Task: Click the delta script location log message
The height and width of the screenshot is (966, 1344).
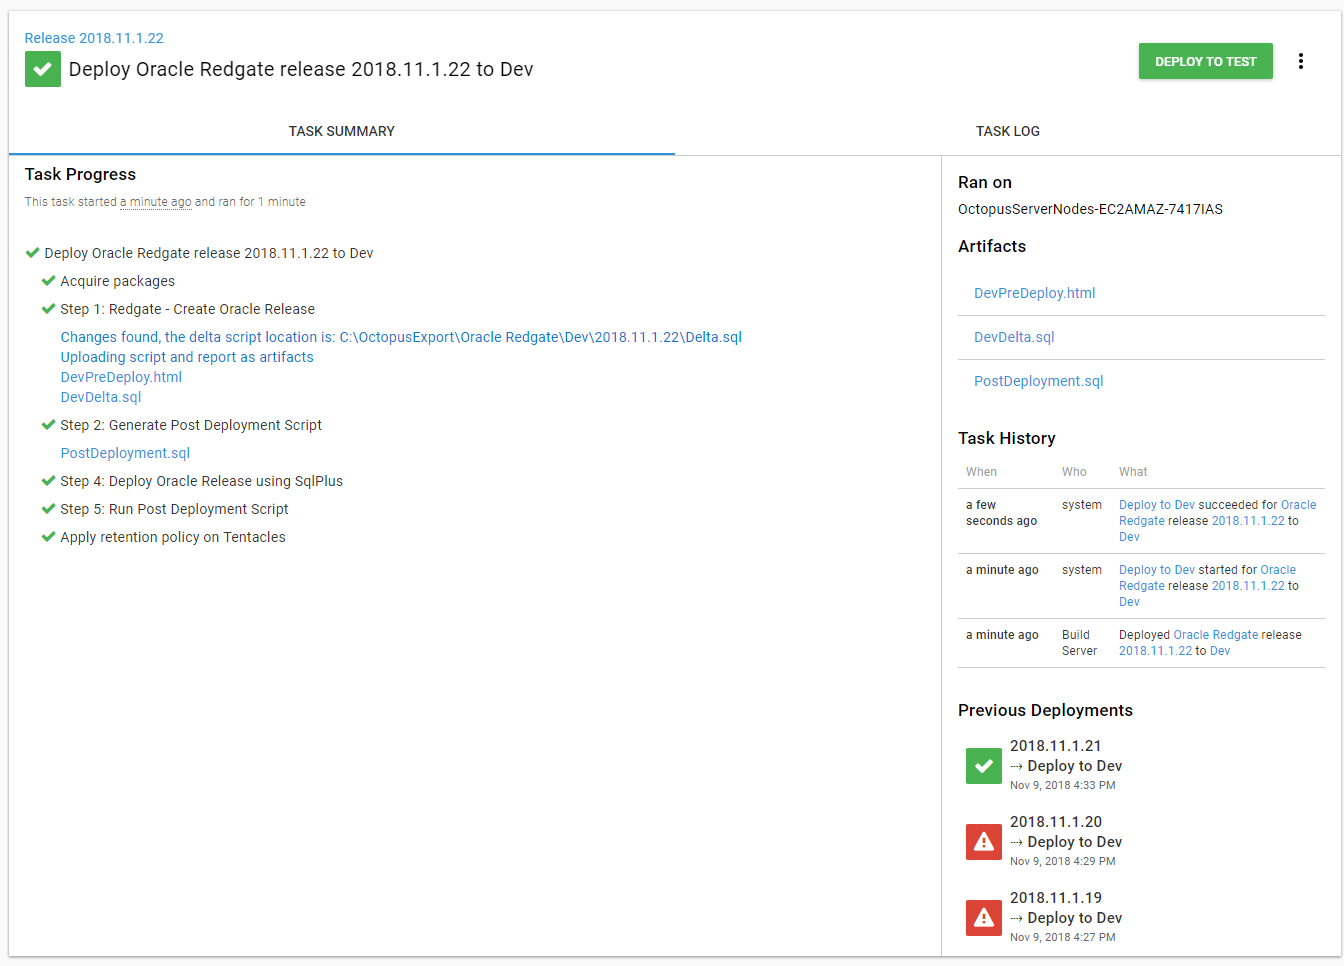Action: pyautogui.click(x=400, y=337)
